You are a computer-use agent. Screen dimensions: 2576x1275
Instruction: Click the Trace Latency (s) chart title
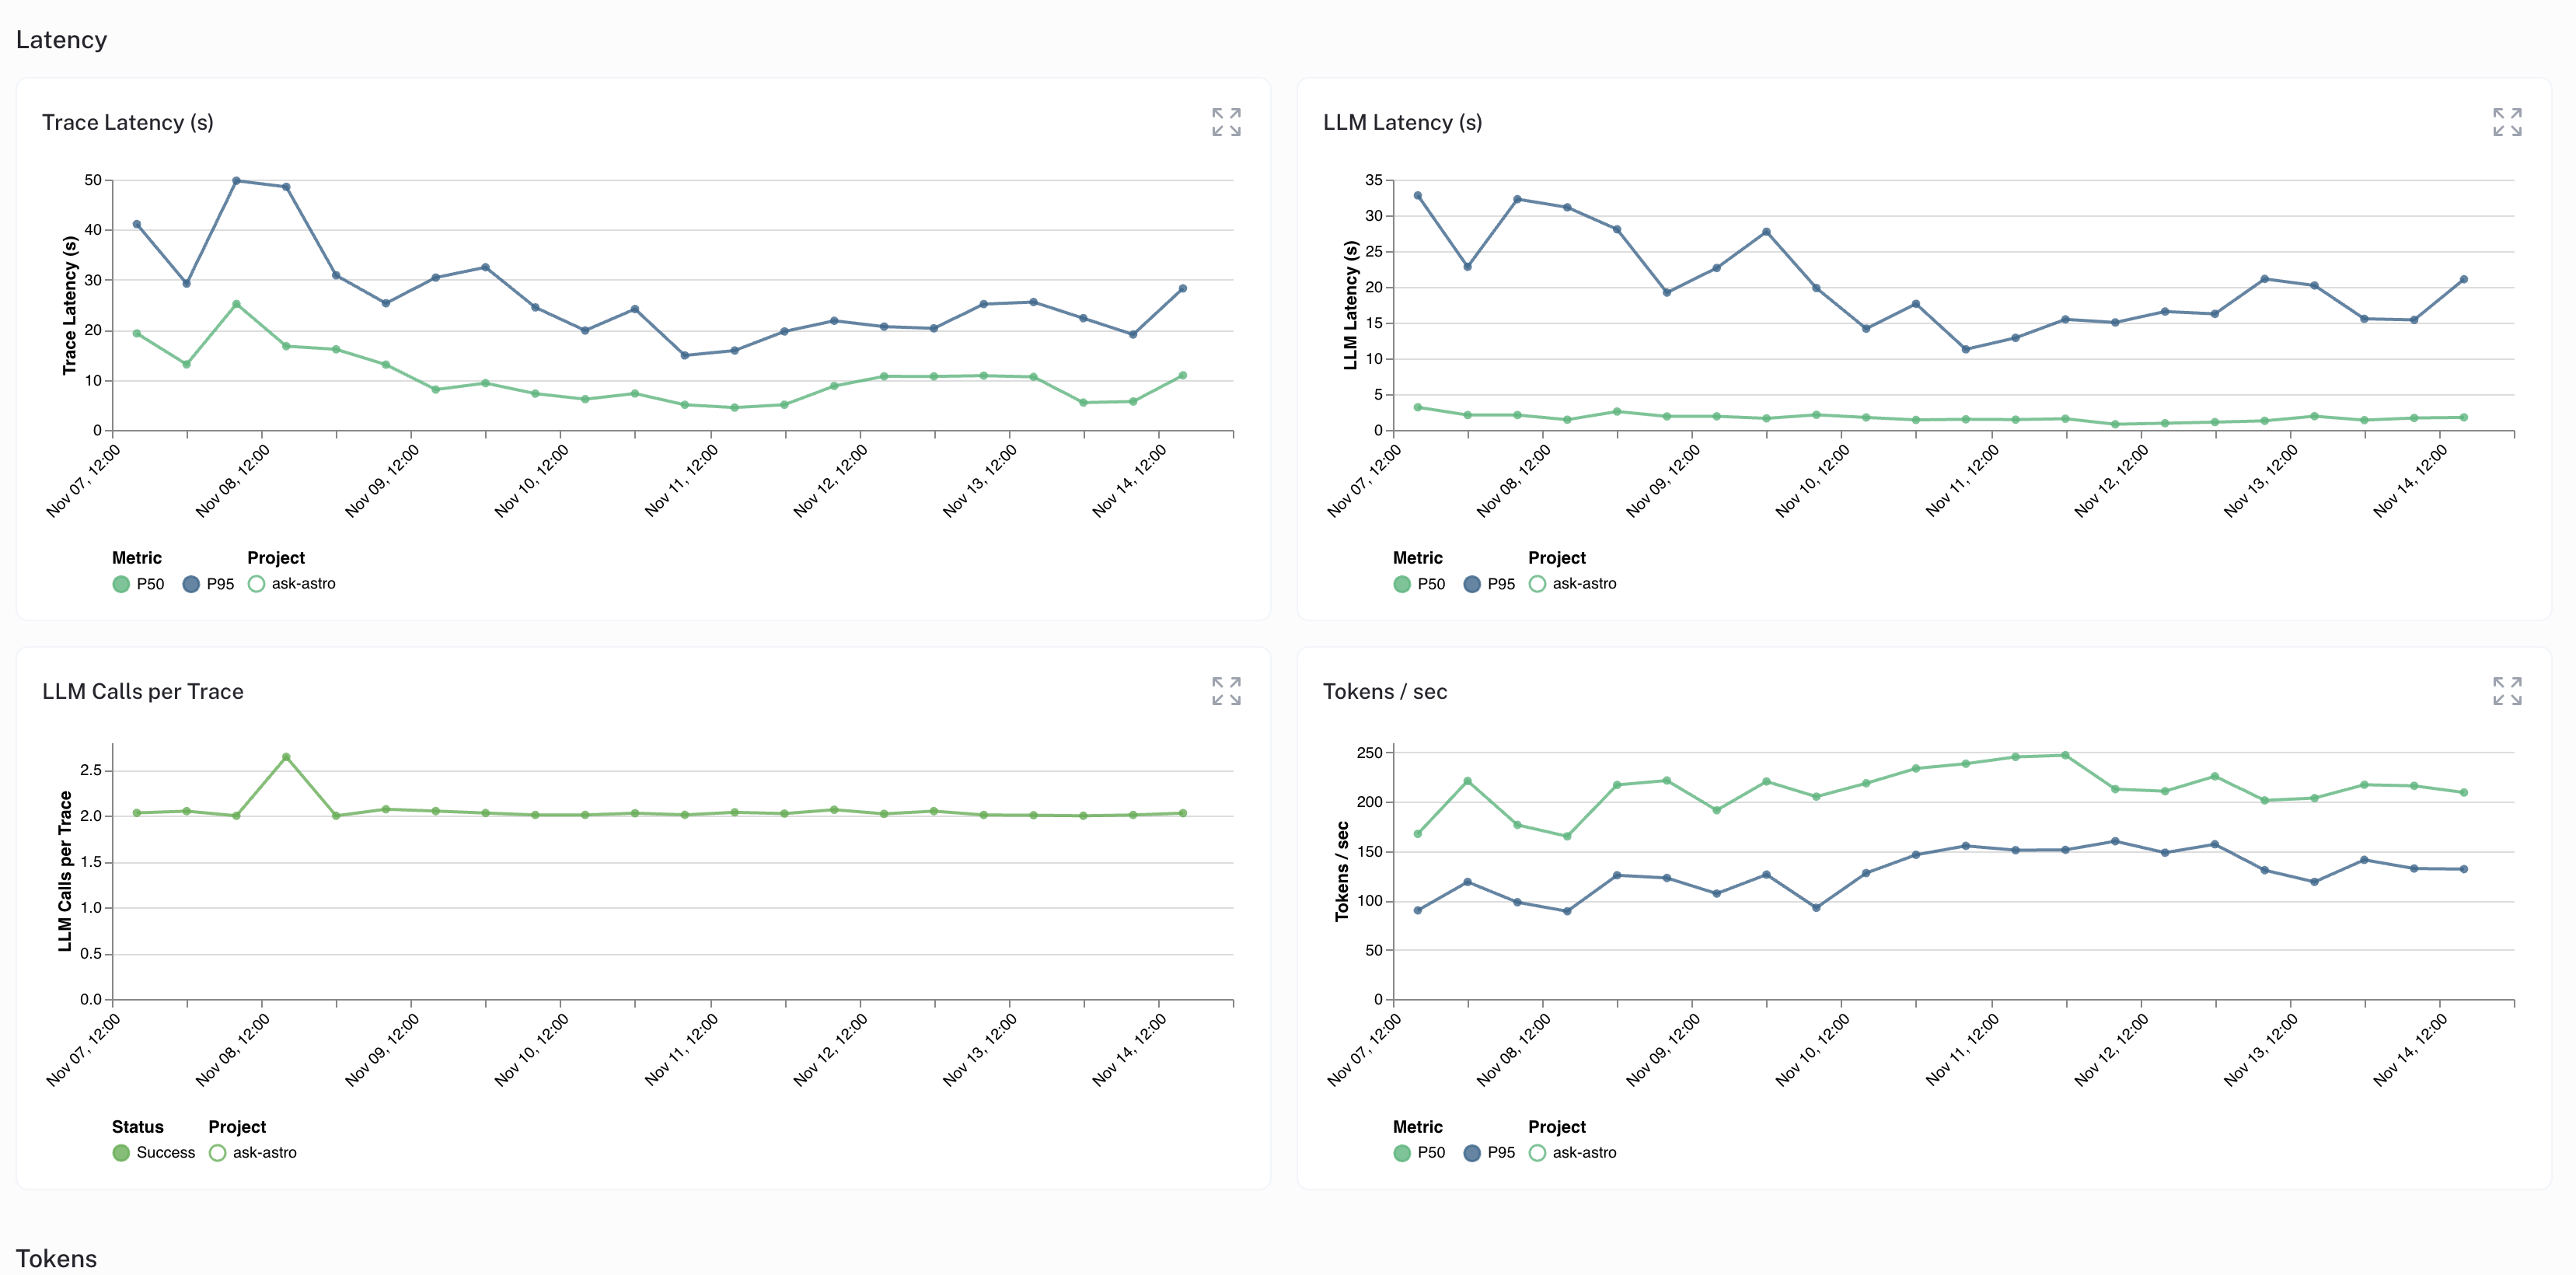128,122
